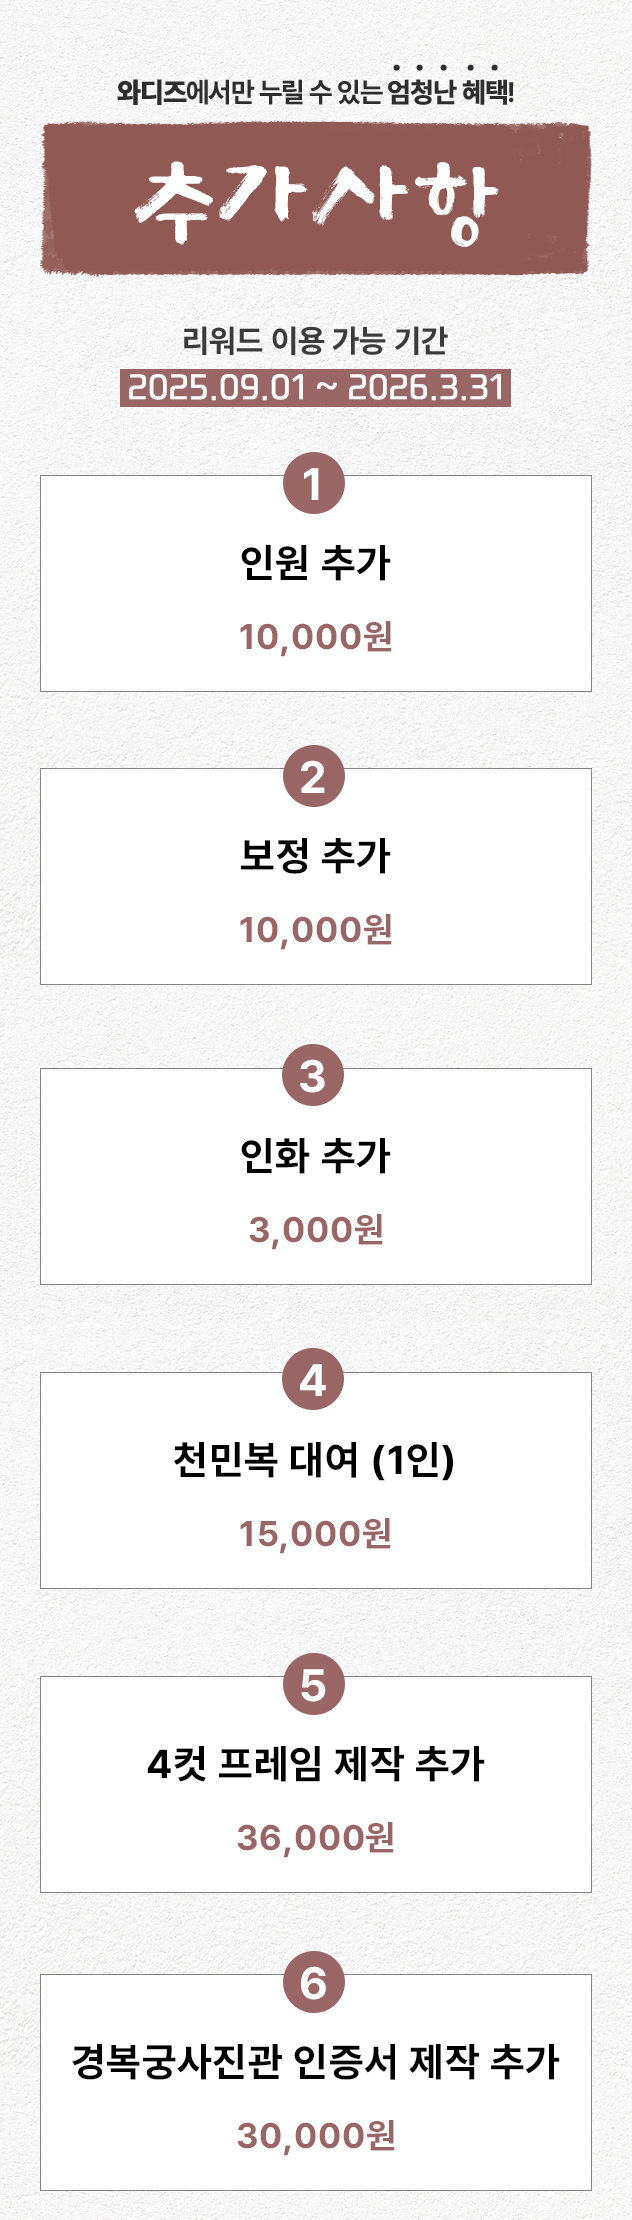The height and width of the screenshot is (2220, 632).
Task: Click the 3,000원 price text
Action: [316, 1230]
